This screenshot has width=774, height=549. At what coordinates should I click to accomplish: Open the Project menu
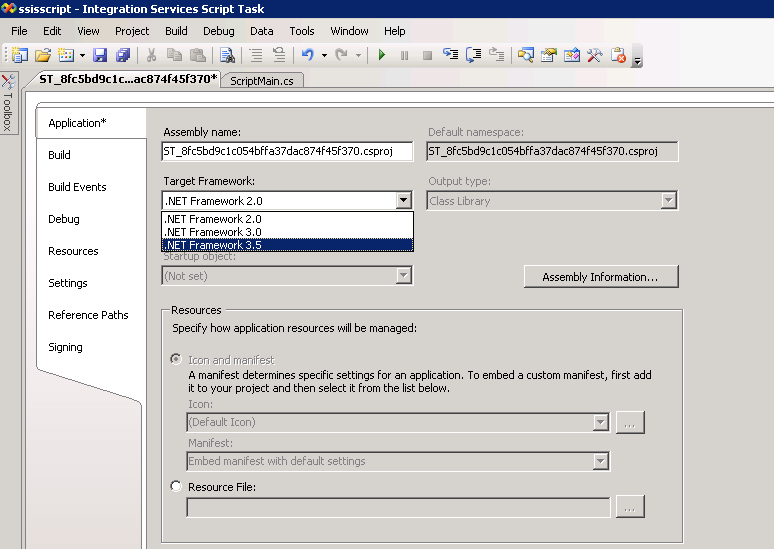coord(132,31)
